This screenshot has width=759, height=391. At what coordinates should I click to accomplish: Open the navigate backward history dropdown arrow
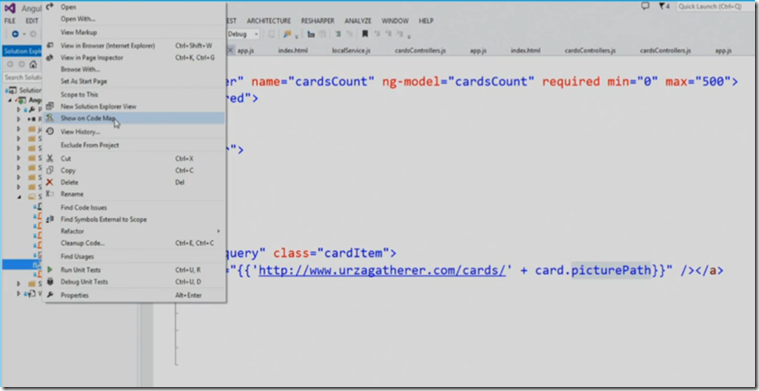coord(24,34)
